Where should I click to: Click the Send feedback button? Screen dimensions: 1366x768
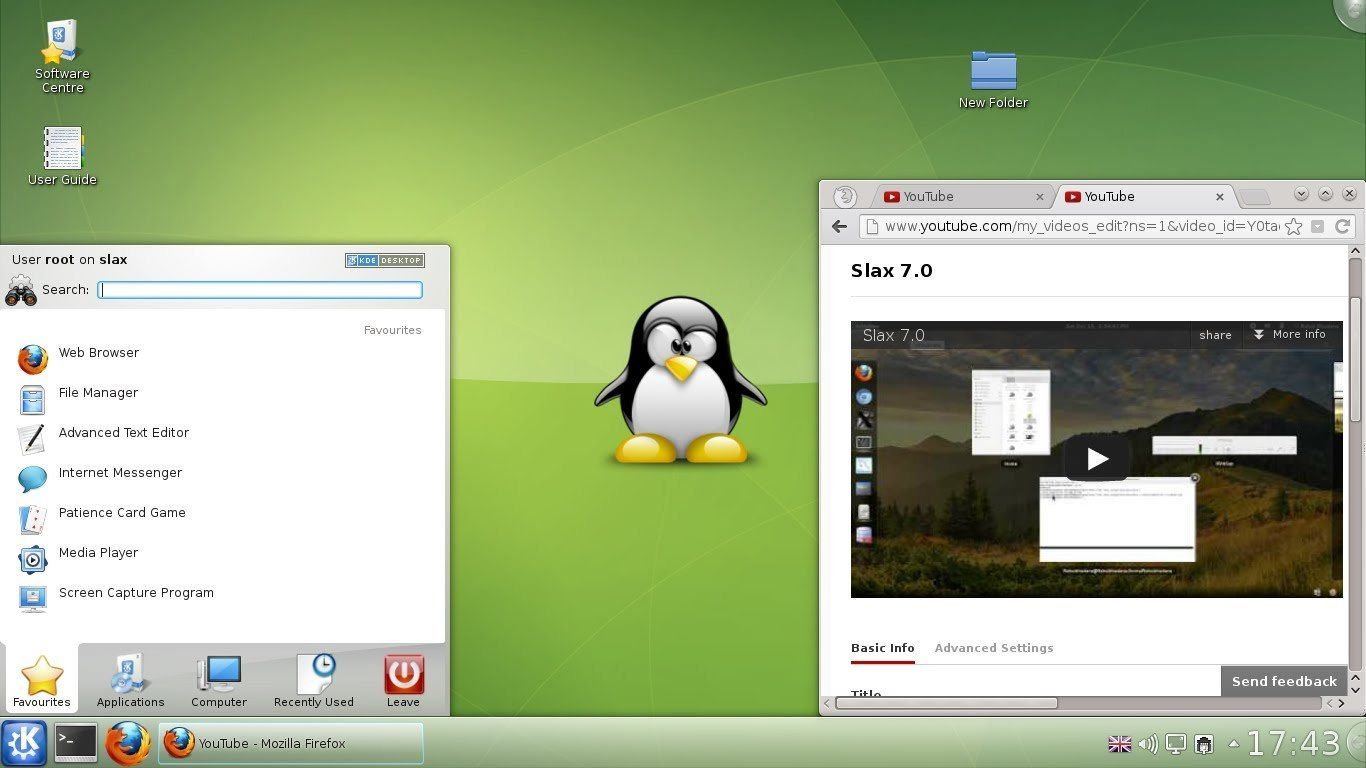[1284, 681]
